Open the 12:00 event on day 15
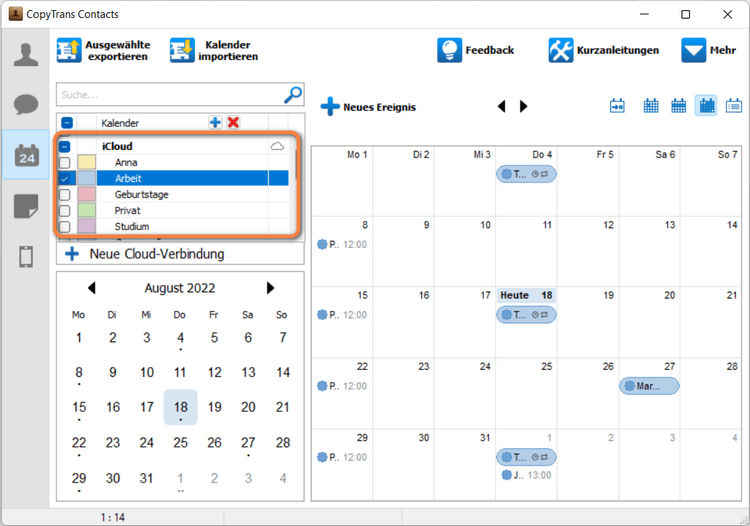Image resolution: width=750 pixels, height=526 pixels. click(x=342, y=315)
